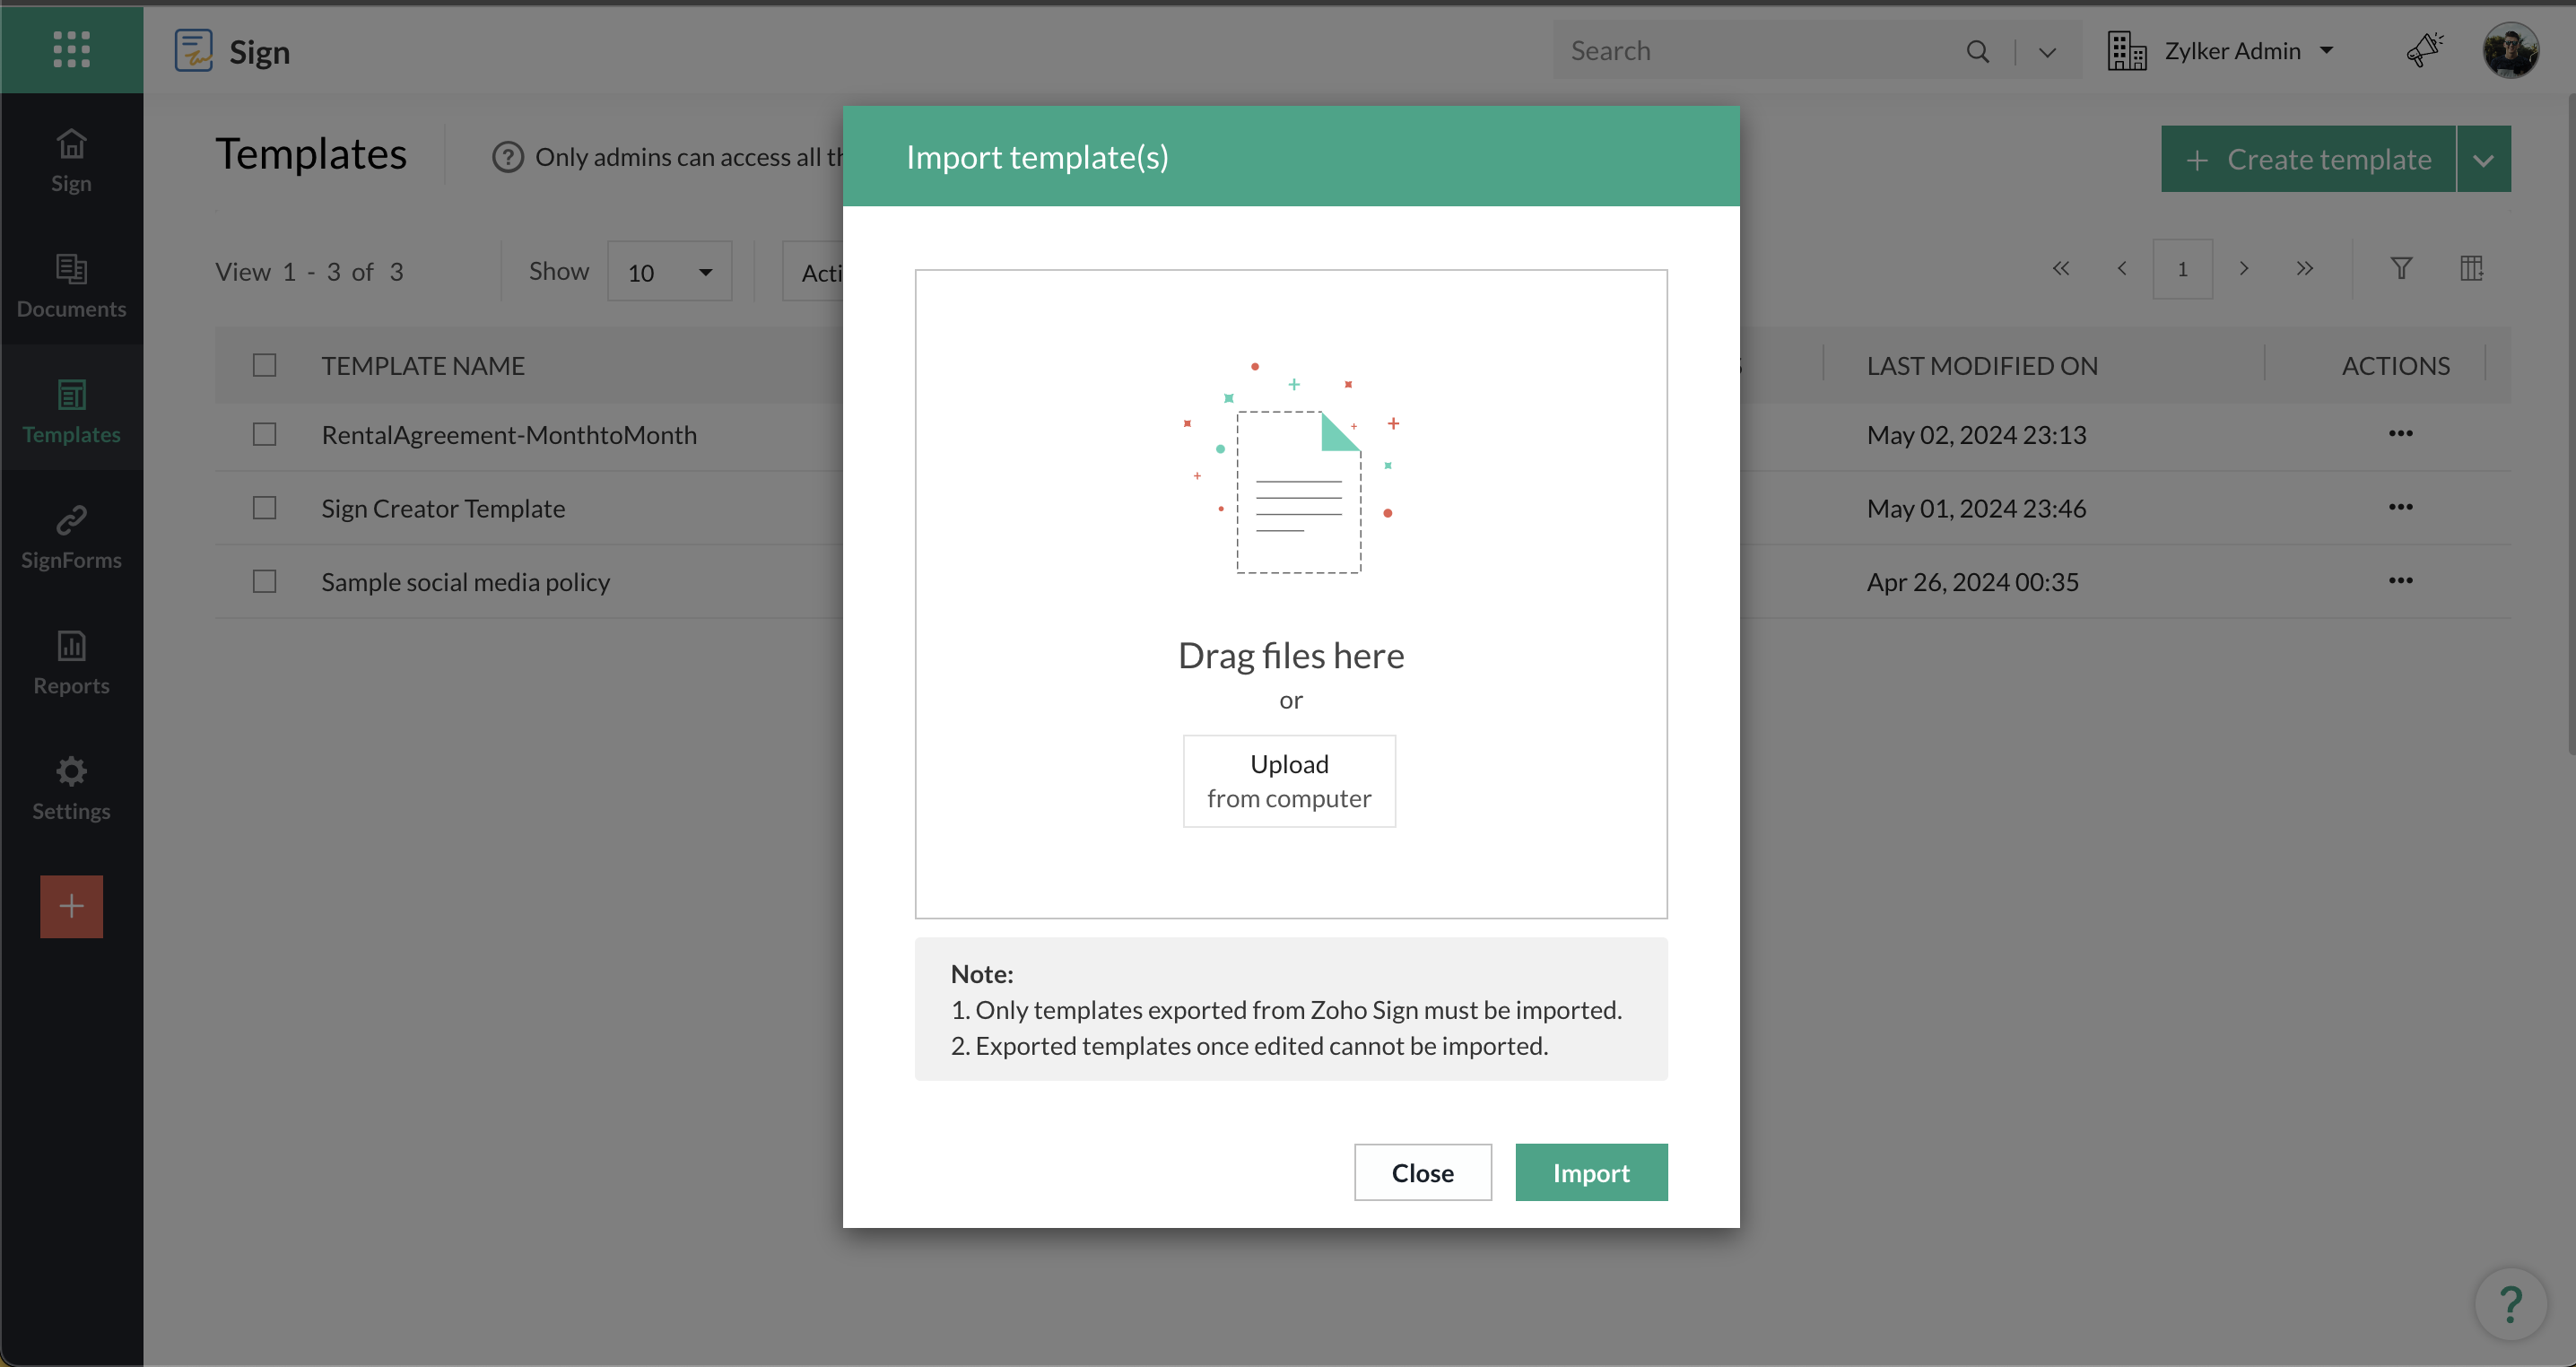
Task: Check the Sign Creator Template checkbox
Action: tap(264, 508)
